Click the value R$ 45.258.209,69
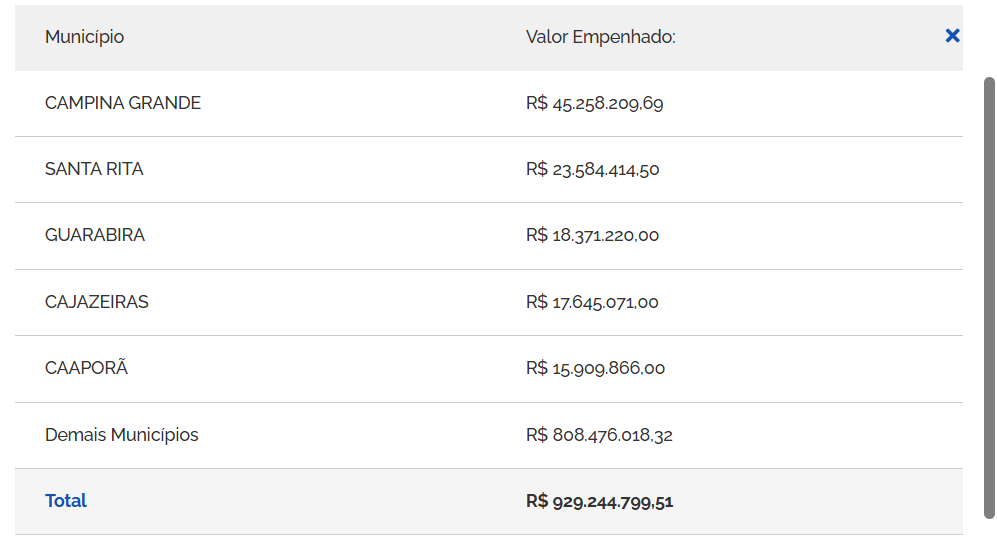 pos(594,103)
